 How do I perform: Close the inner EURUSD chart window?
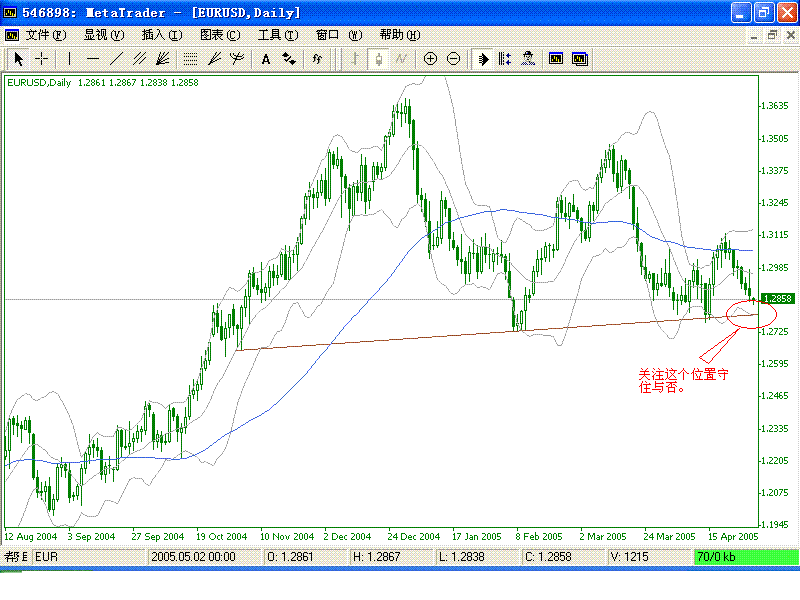click(x=790, y=35)
